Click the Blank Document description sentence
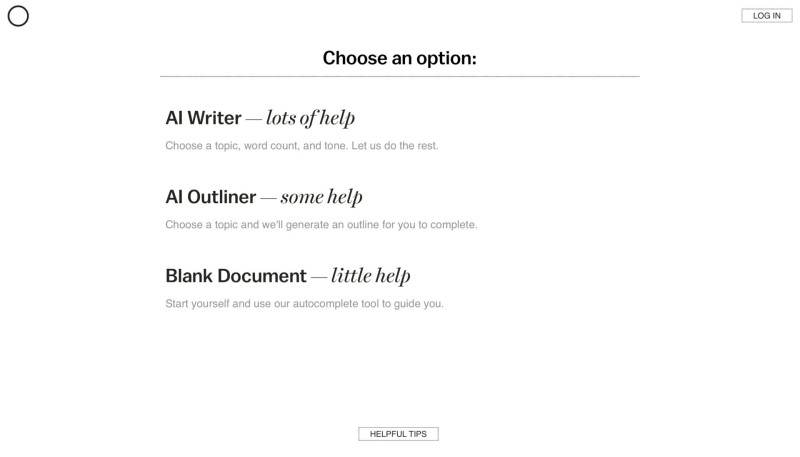Screen dimensions: 800x457 305,304
